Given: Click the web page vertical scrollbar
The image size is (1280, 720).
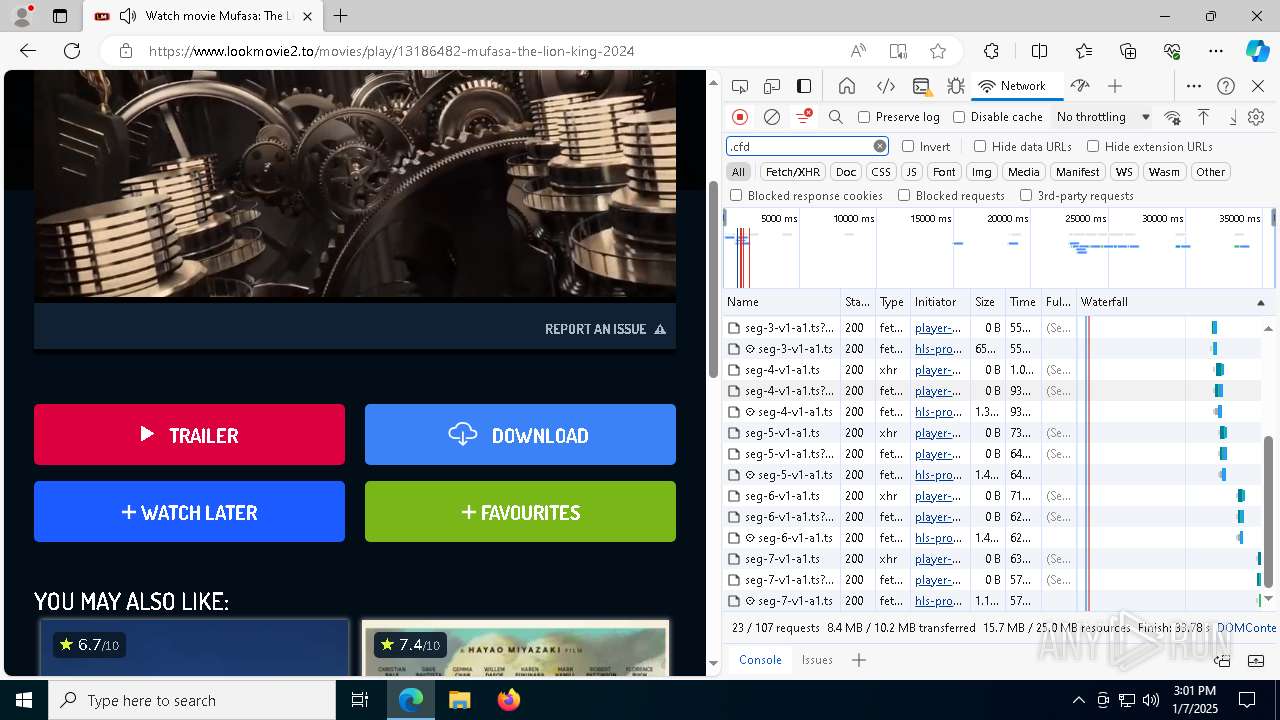Looking at the screenshot, I should click(714, 280).
